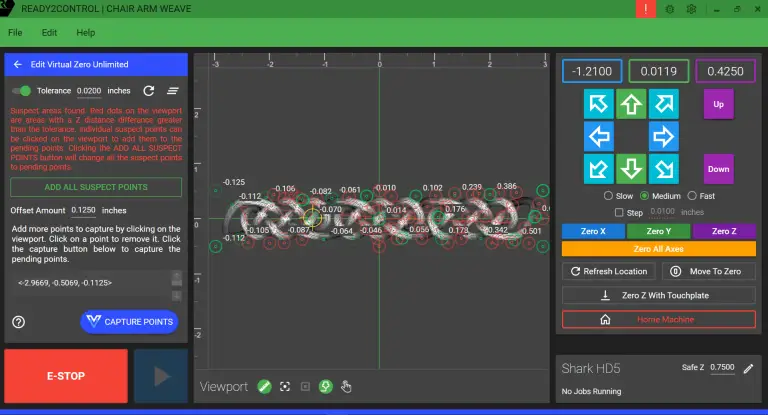The image size is (768, 415).
Task: Open the Help menu
Action: coord(86,32)
